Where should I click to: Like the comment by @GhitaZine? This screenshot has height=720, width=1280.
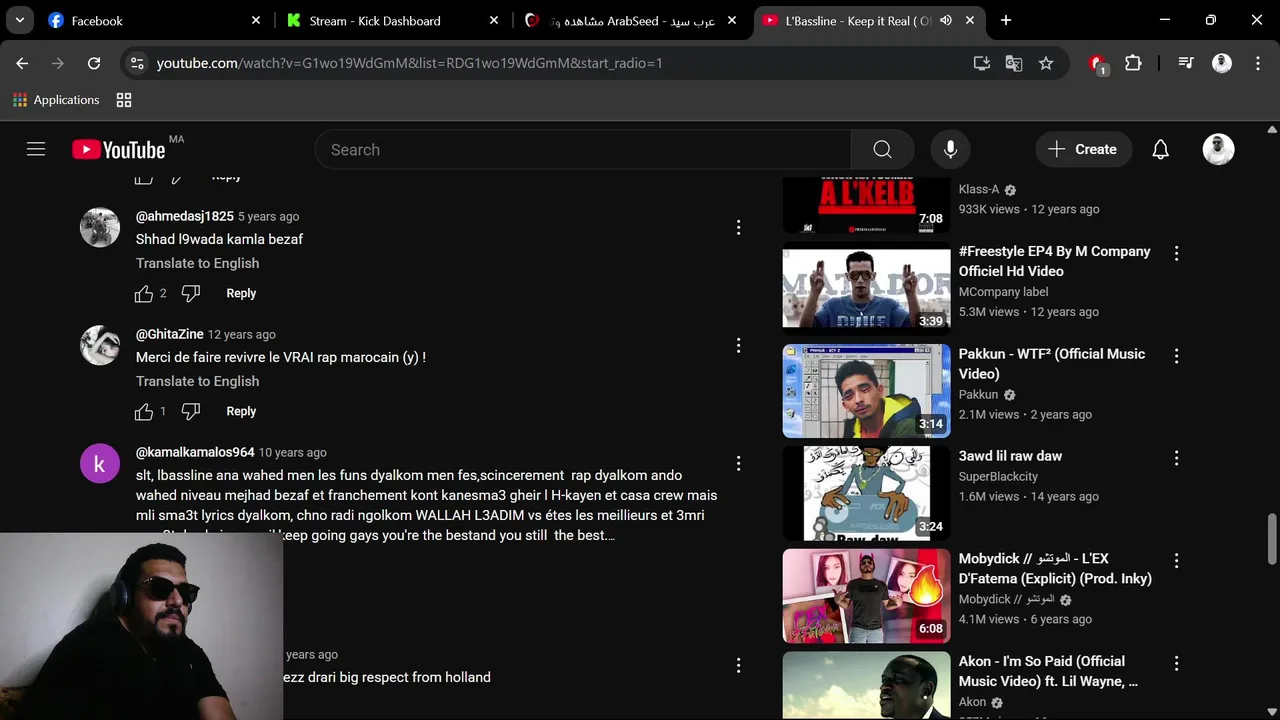pyautogui.click(x=144, y=411)
